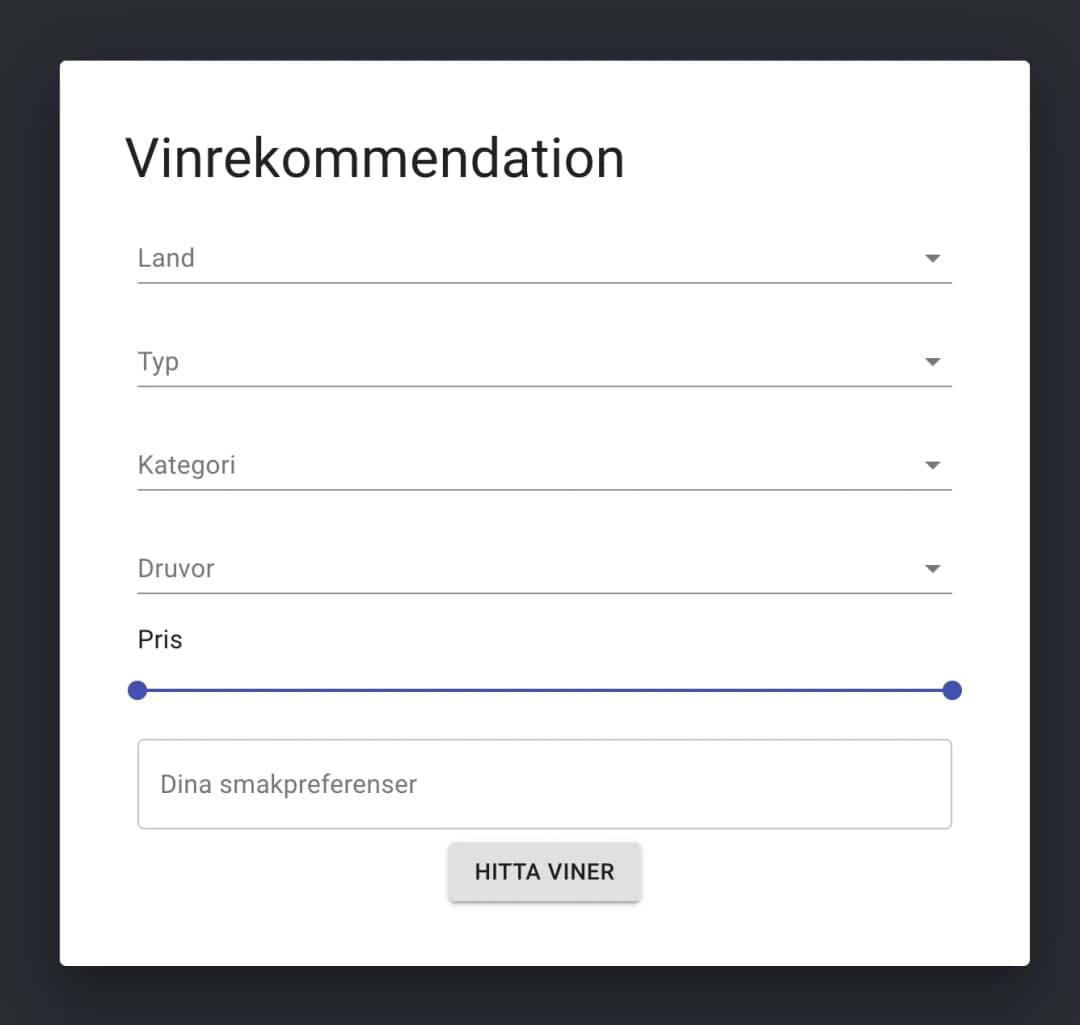Click the Vinrekommendation heading
Screen dimensions: 1080x1025
(x=374, y=157)
